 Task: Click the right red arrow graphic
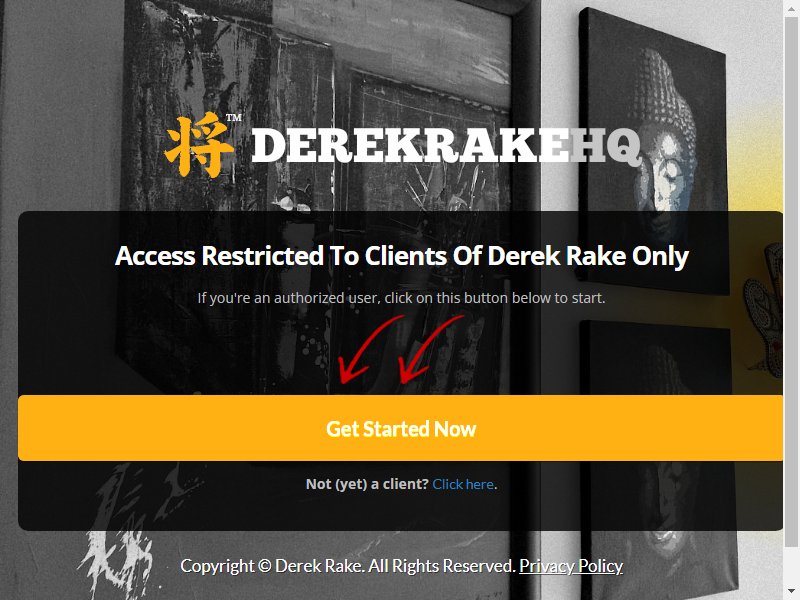(431, 349)
